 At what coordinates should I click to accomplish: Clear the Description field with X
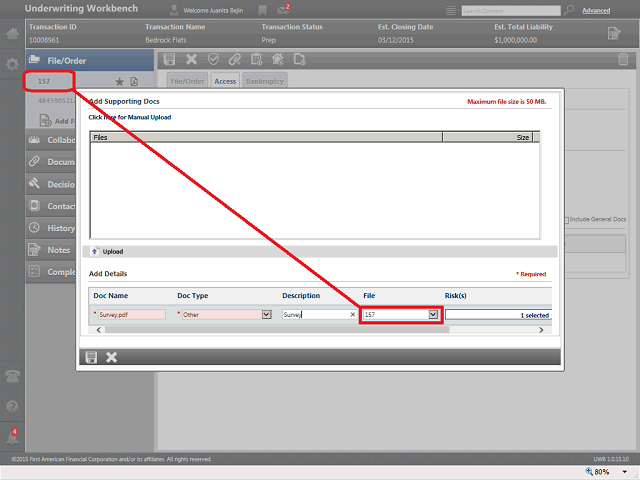pos(353,314)
